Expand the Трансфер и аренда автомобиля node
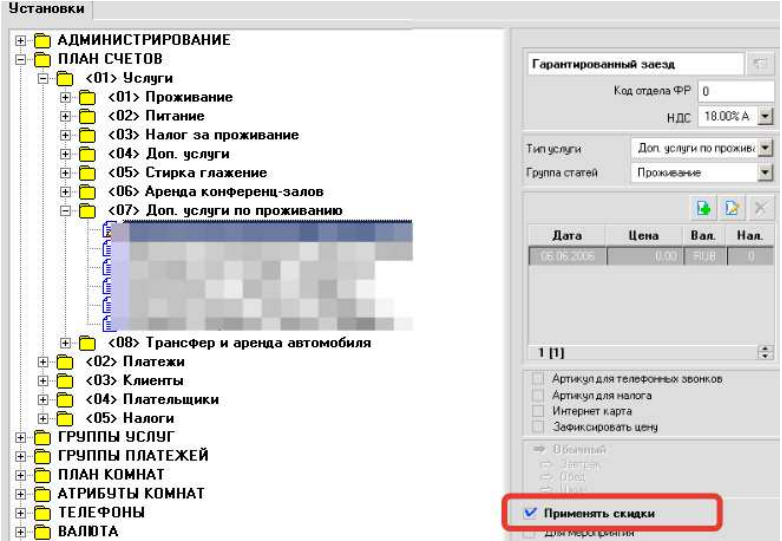The image size is (782, 541). pyautogui.click(x=66, y=343)
